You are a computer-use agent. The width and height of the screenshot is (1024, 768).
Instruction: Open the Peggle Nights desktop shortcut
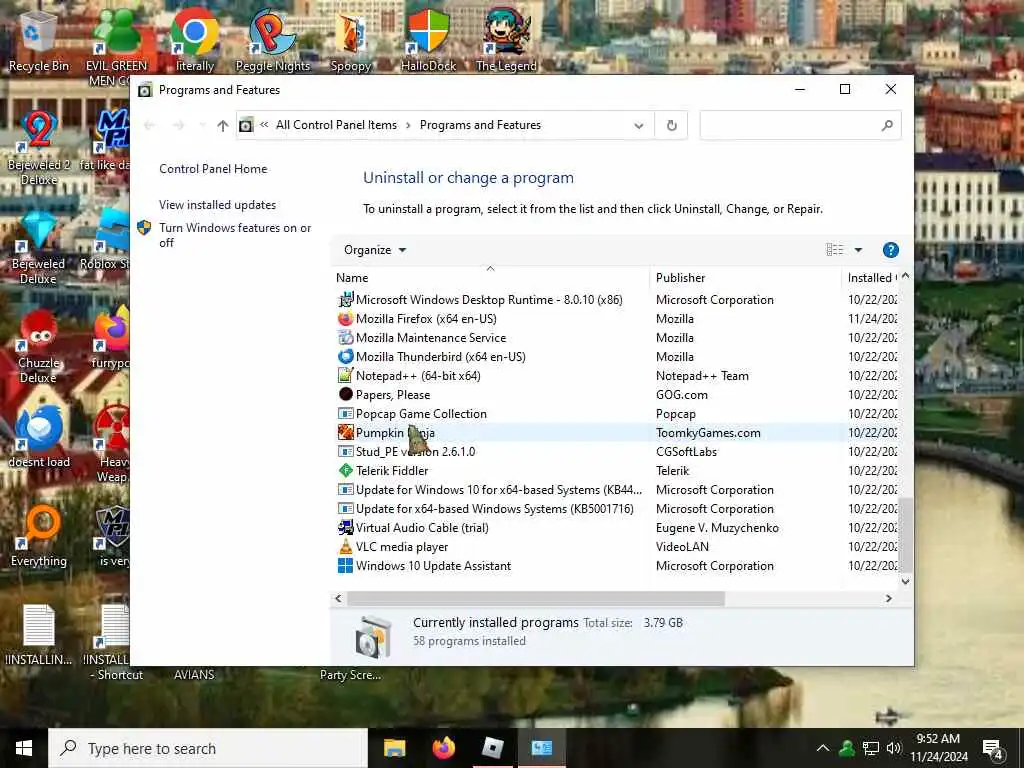point(272,40)
